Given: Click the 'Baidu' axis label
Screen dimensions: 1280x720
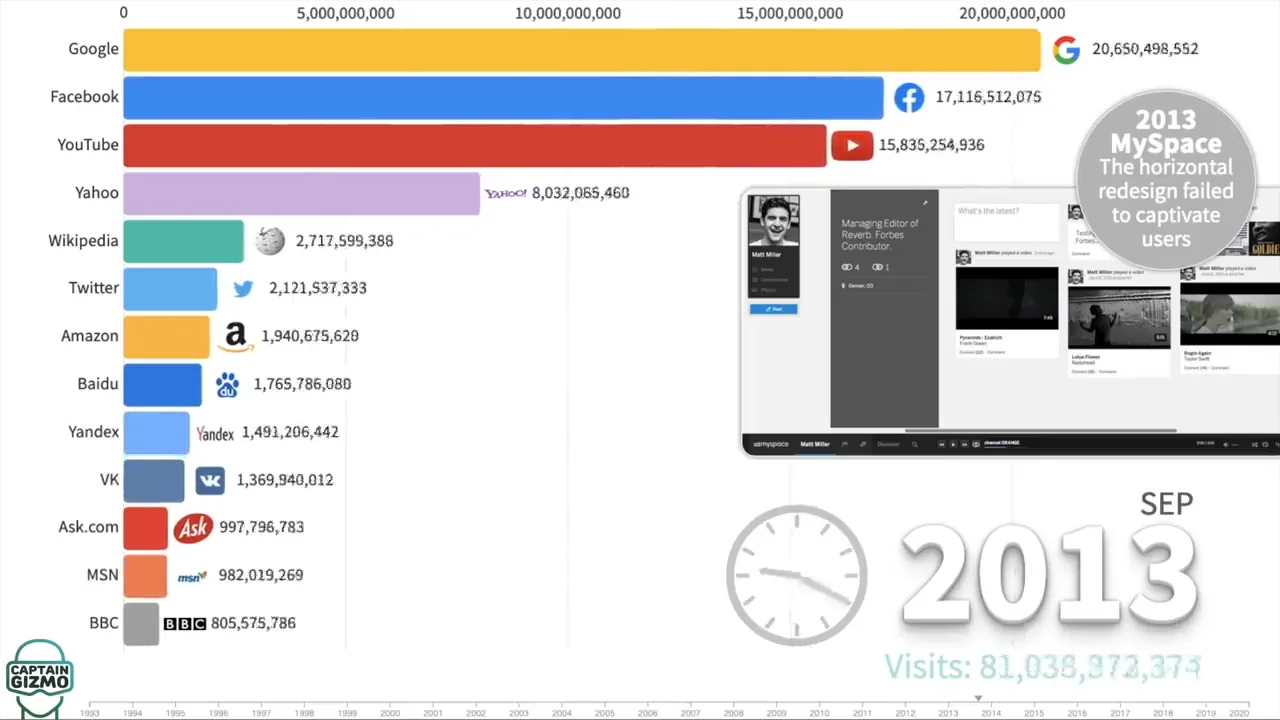Looking at the screenshot, I should point(98,384).
